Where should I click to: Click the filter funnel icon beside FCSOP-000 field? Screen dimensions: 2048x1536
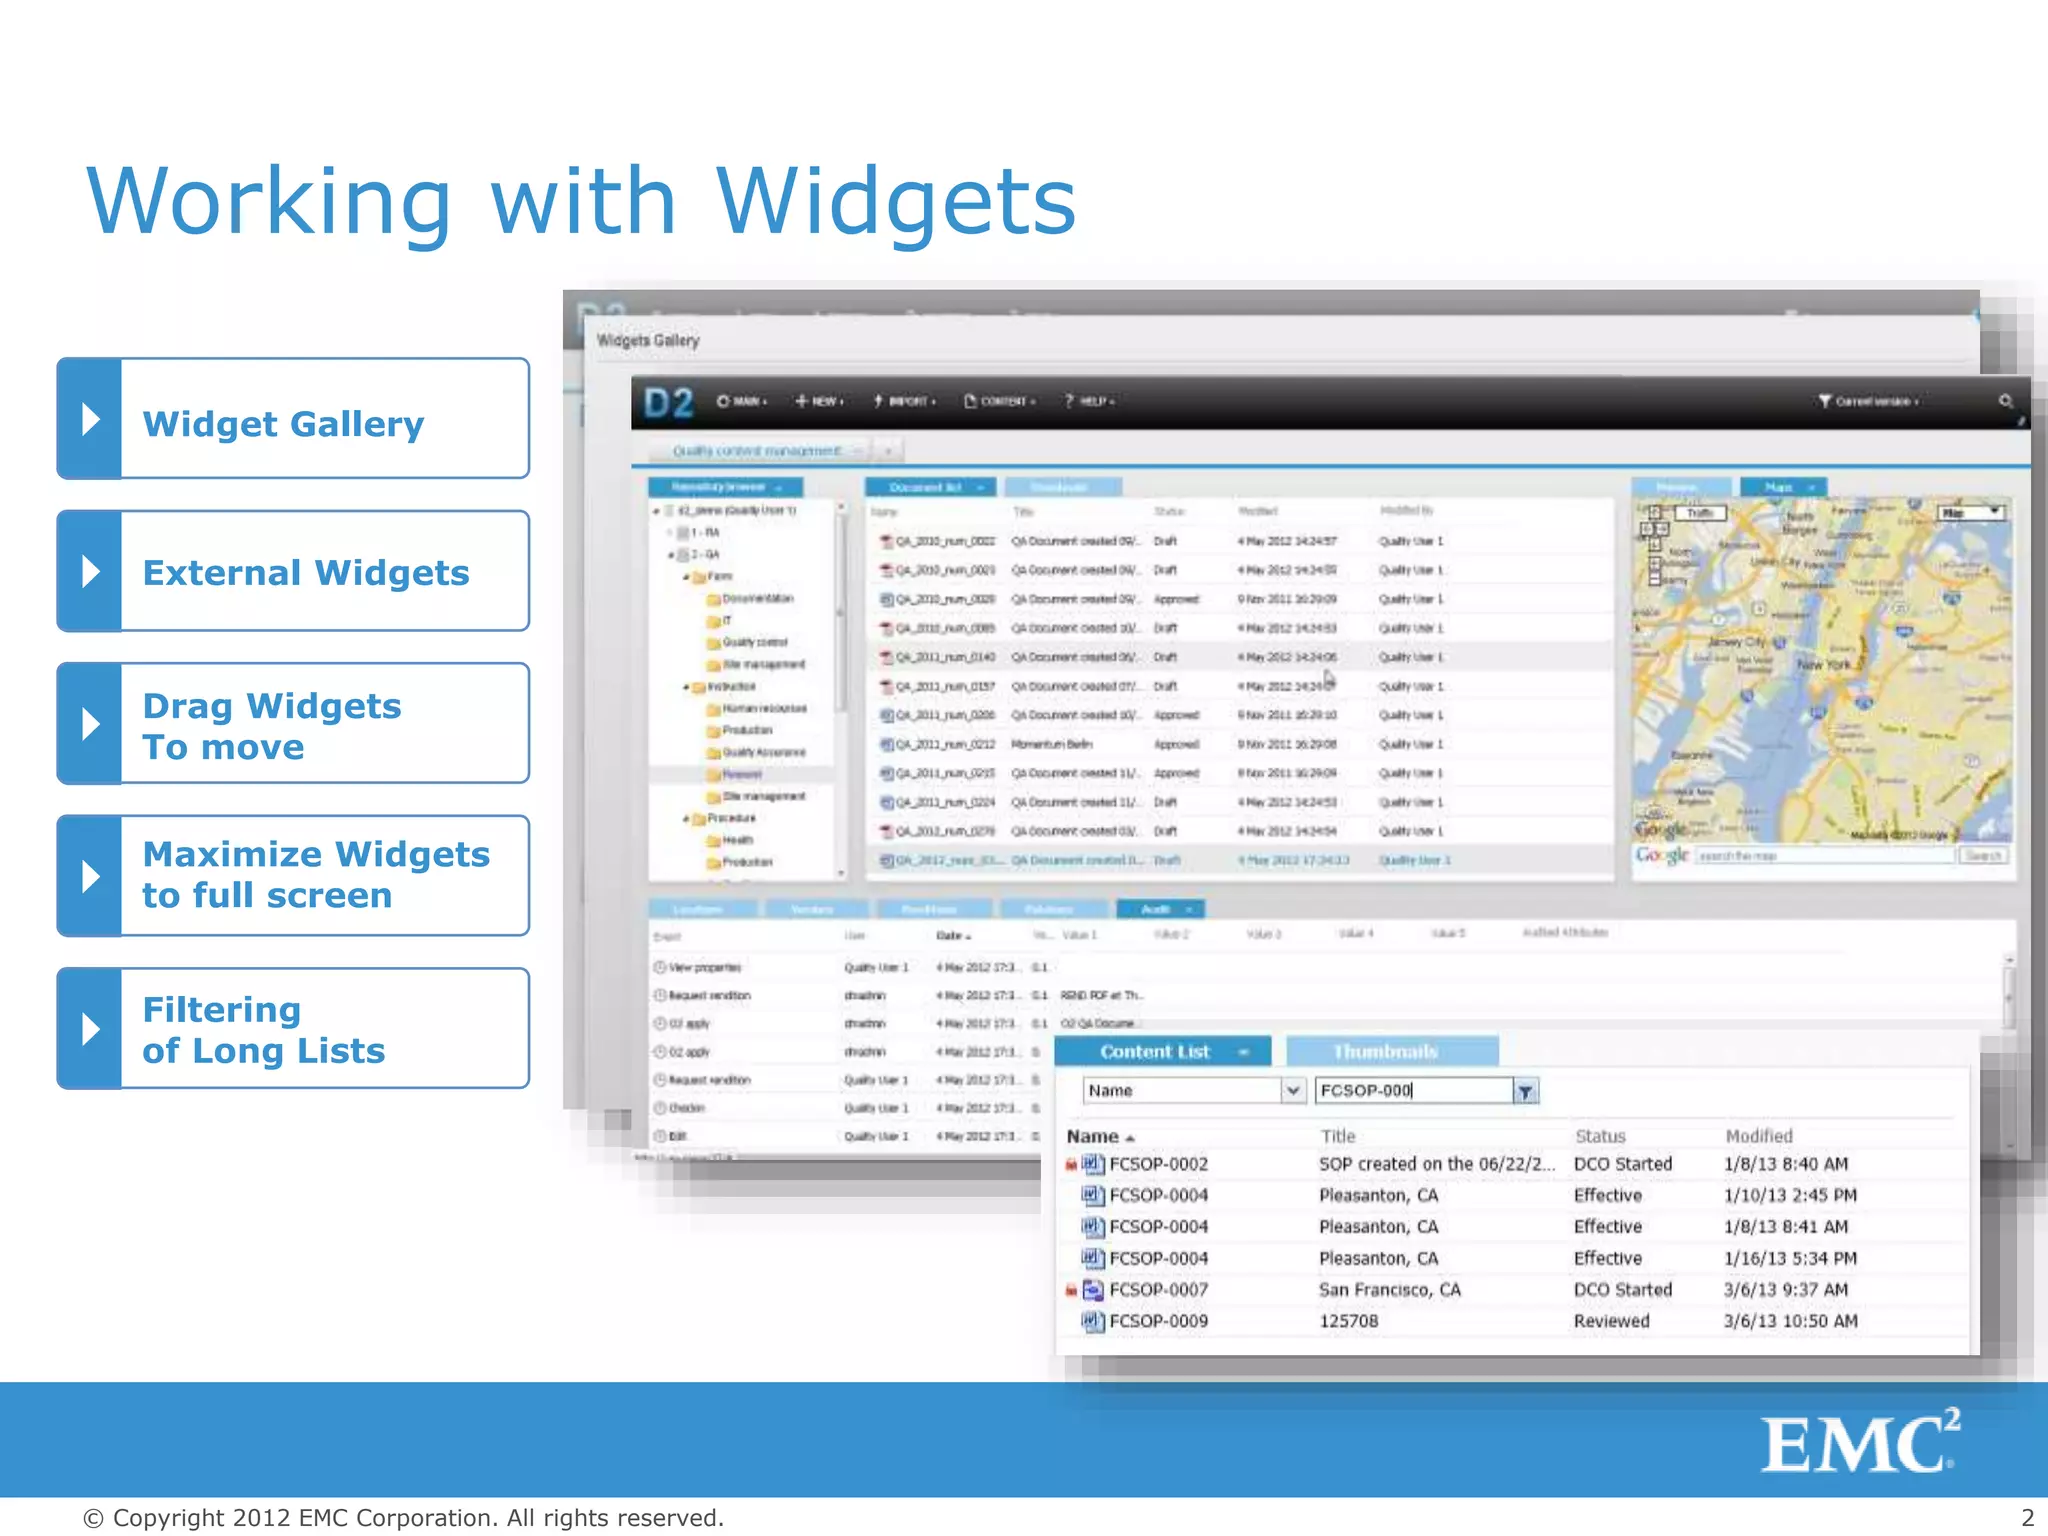1525,1092
